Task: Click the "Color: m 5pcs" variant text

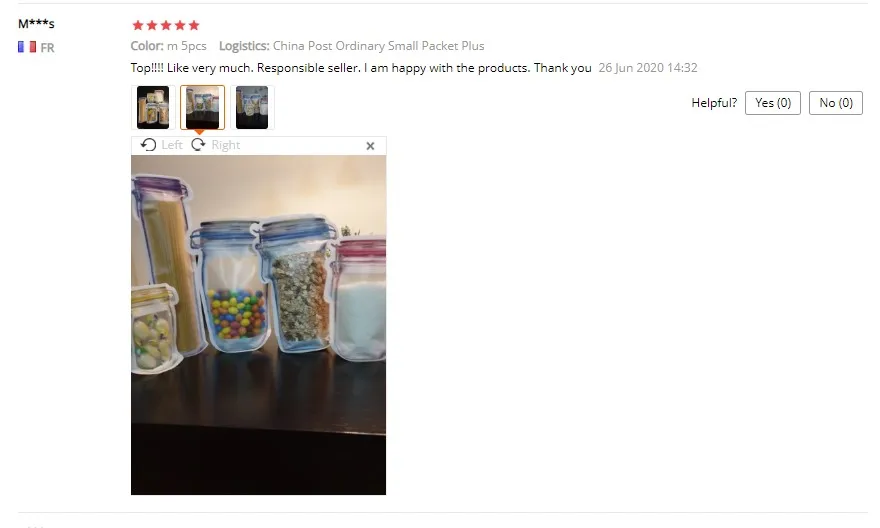Action: pos(168,46)
